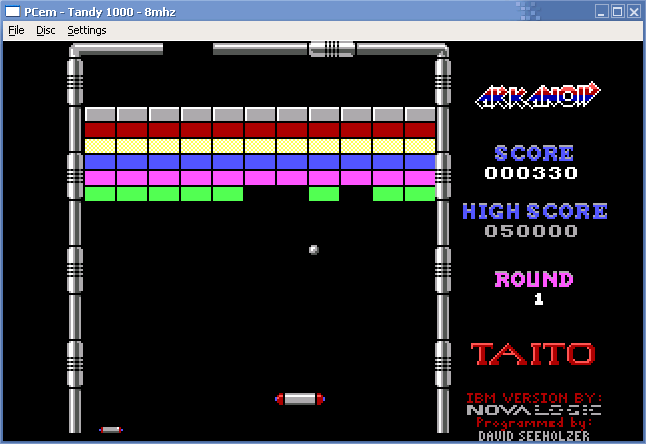
Task: Click the red TAITO logo
Action: 533,354
